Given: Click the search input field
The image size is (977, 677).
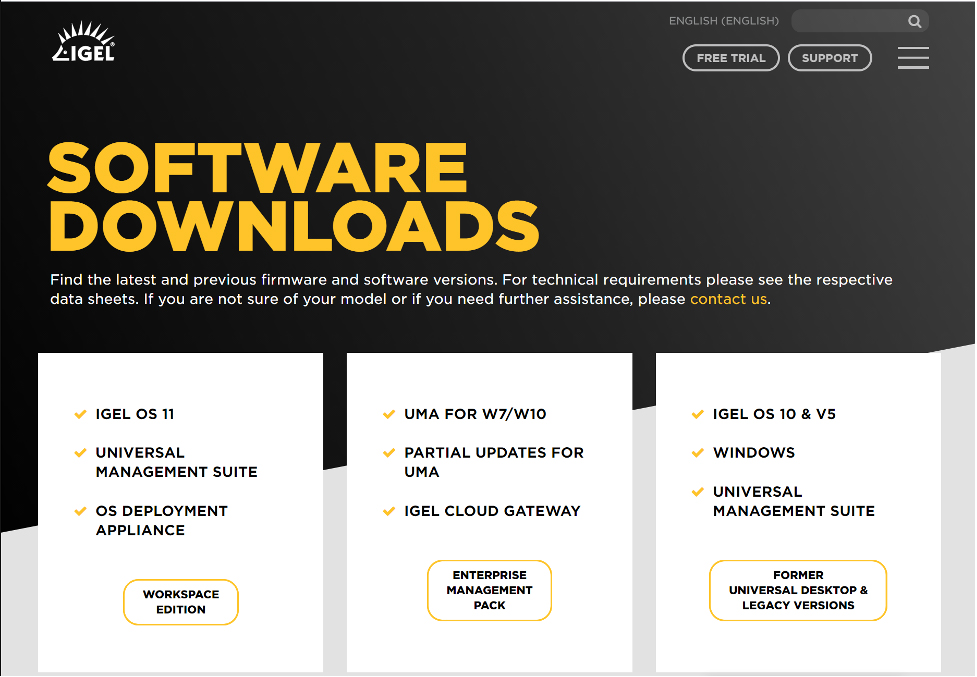Looking at the screenshot, I should 860,21.
